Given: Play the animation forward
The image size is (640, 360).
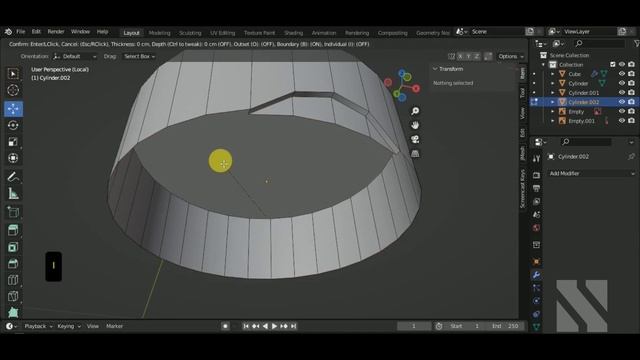Looking at the screenshot, I should click(274, 326).
